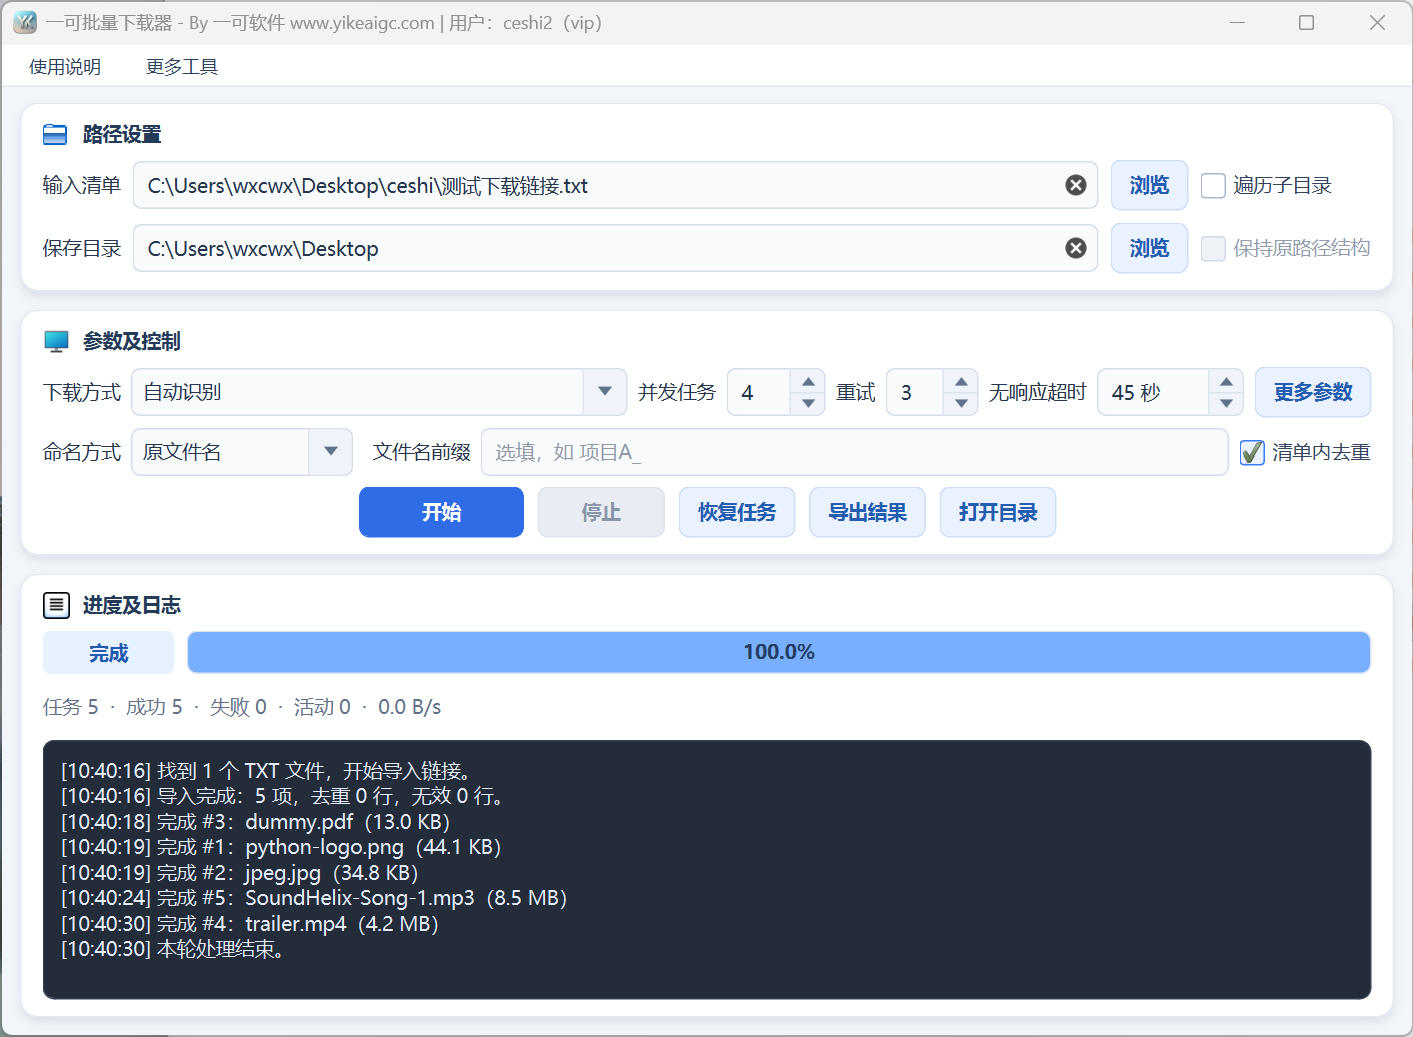Click log line for jpeg.jpg (34.8 KB)

(240, 873)
